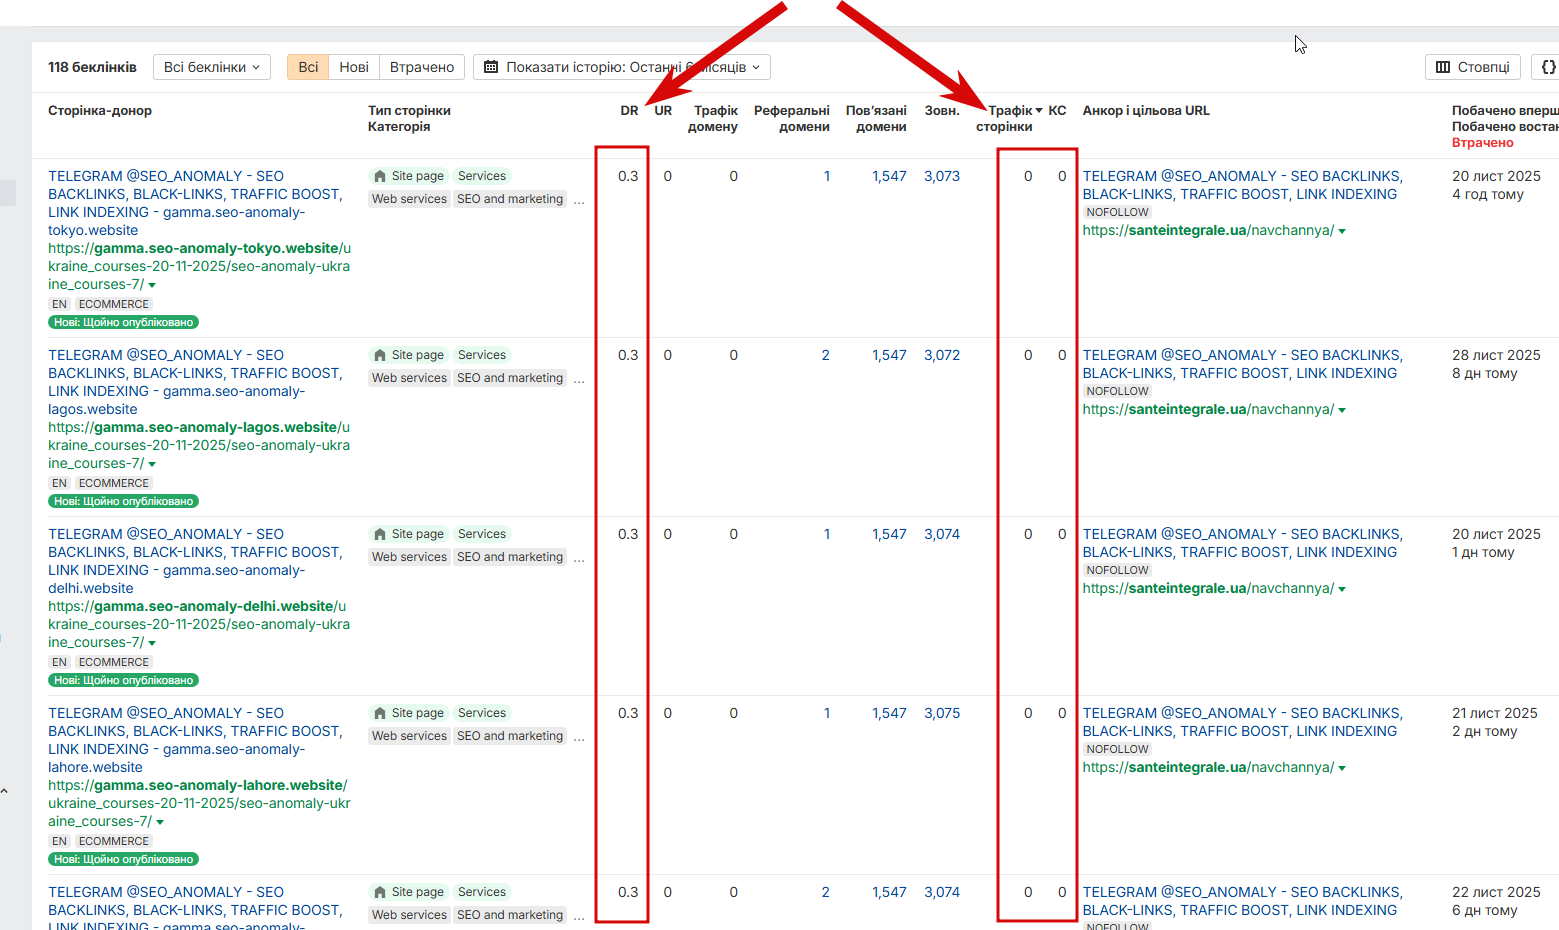Open the "Стовпці" columns button
Screen dimensions: 1559x930
tap(1473, 67)
